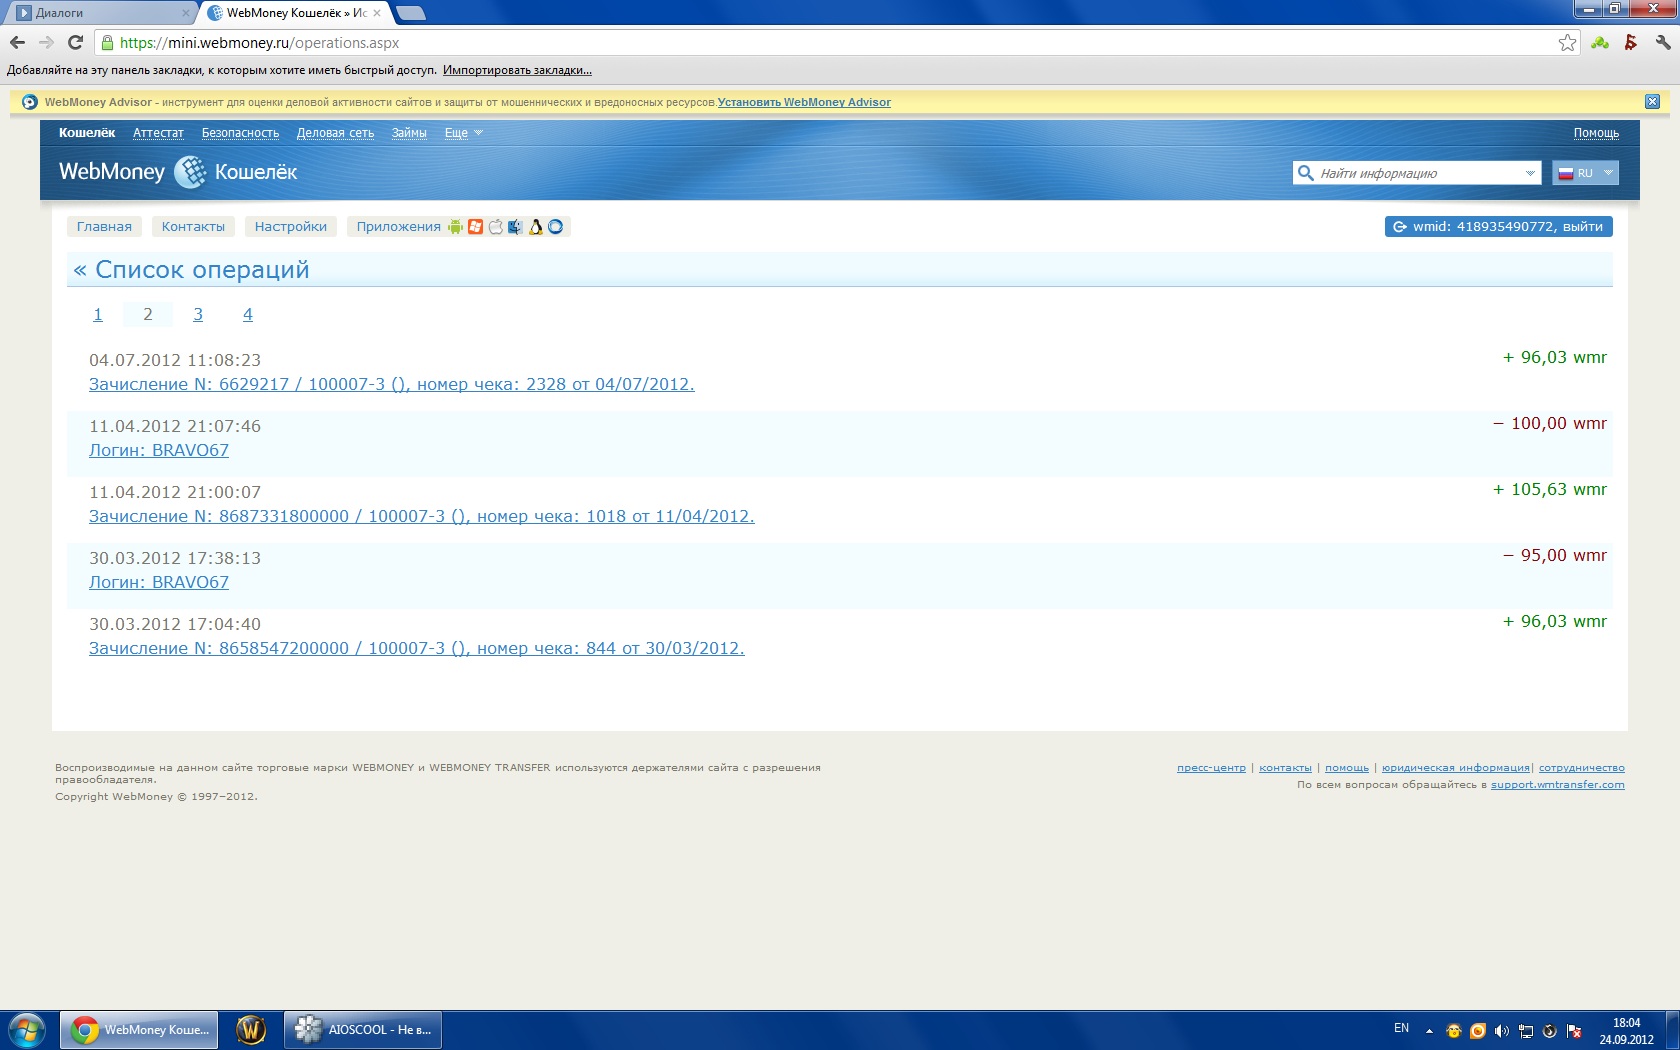The height and width of the screenshot is (1050, 1680).
Task: Click the round black swirl tray icon
Action: pyautogui.click(x=1550, y=1031)
